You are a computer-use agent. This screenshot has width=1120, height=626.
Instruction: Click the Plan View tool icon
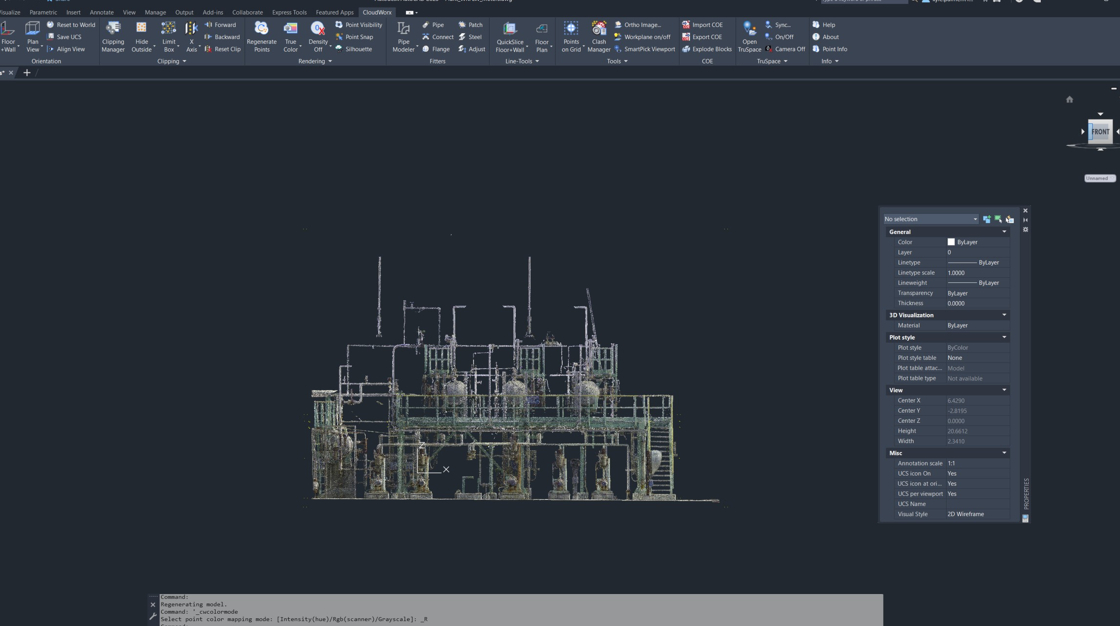coord(33,29)
